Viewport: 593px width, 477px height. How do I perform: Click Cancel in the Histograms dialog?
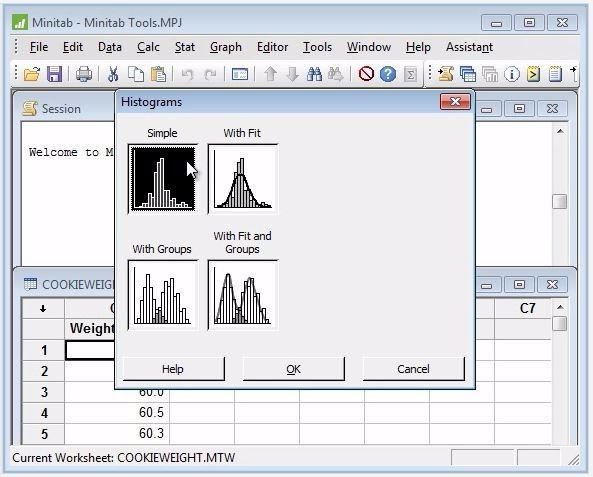pos(413,369)
